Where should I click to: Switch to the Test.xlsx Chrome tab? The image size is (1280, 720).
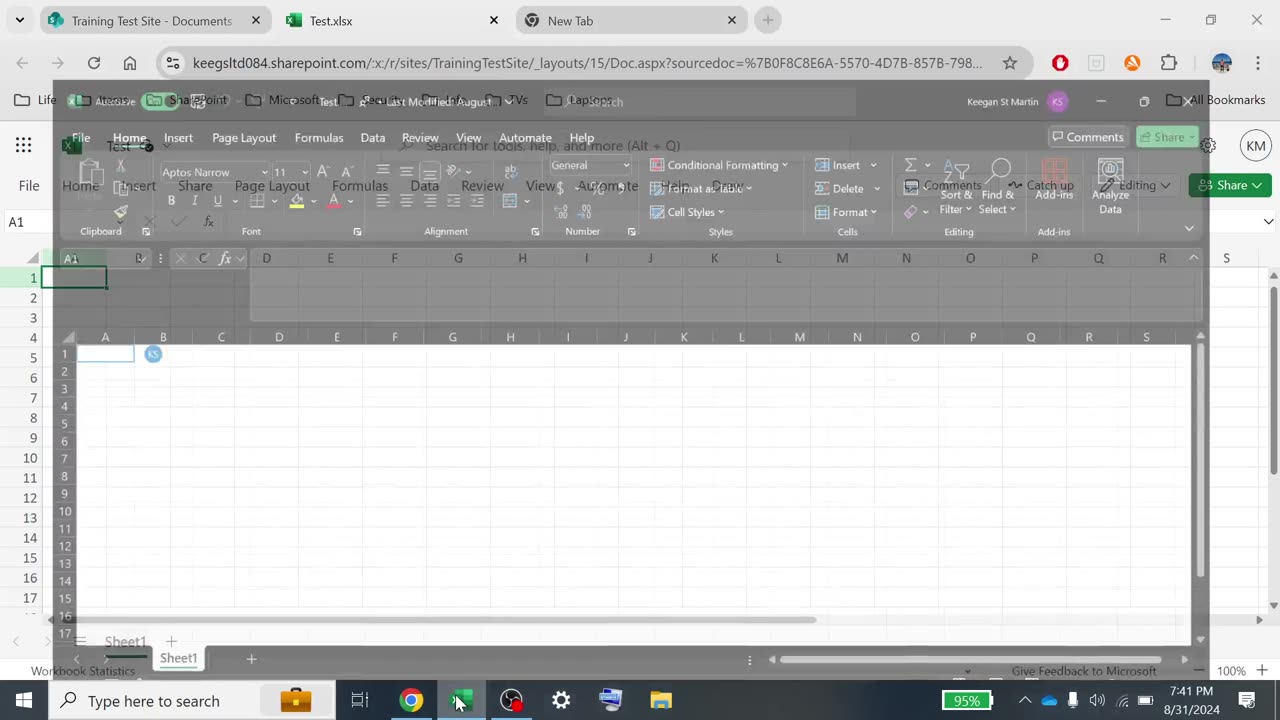click(391, 20)
